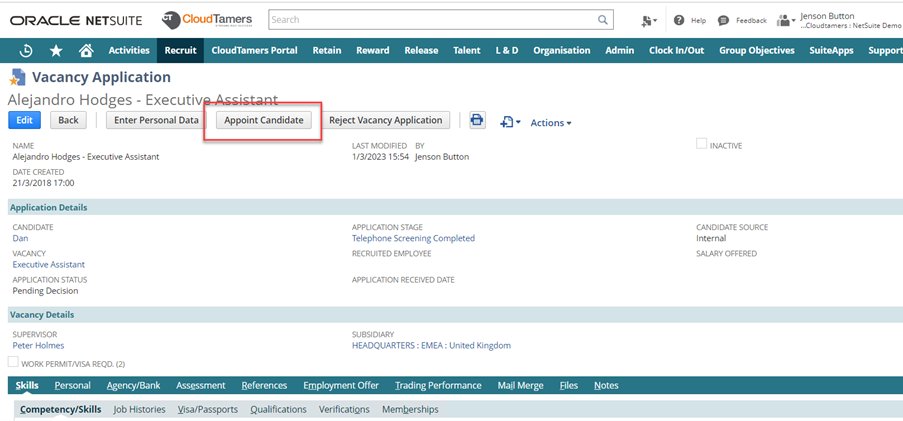Click Enter Personal Data button
This screenshot has height=421, width=903.
pyautogui.click(x=156, y=120)
